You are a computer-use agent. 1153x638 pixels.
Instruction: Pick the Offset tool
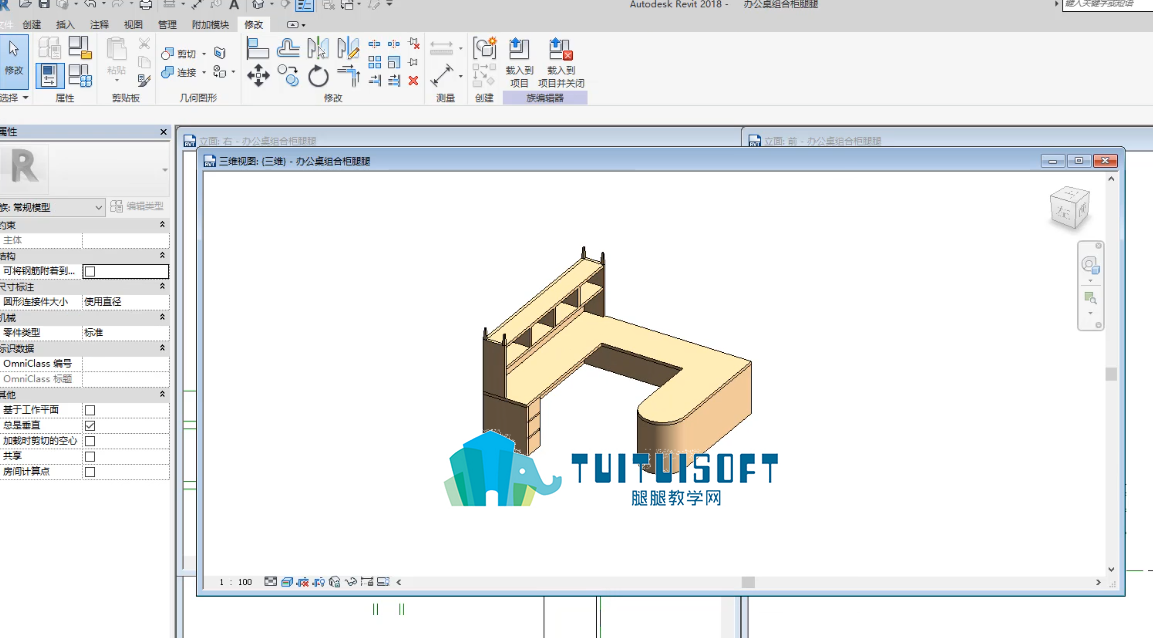click(288, 49)
